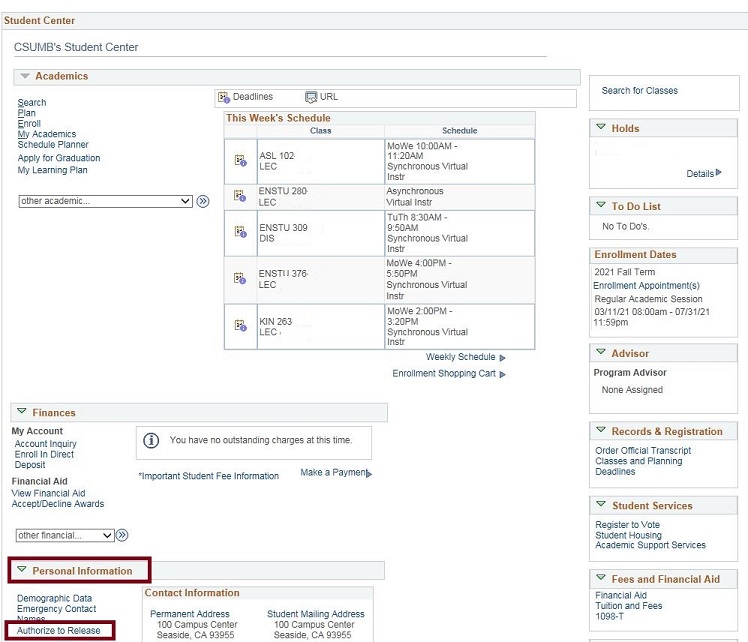Click the Holds Details arrow icon
748x642 pixels.
click(x=719, y=173)
